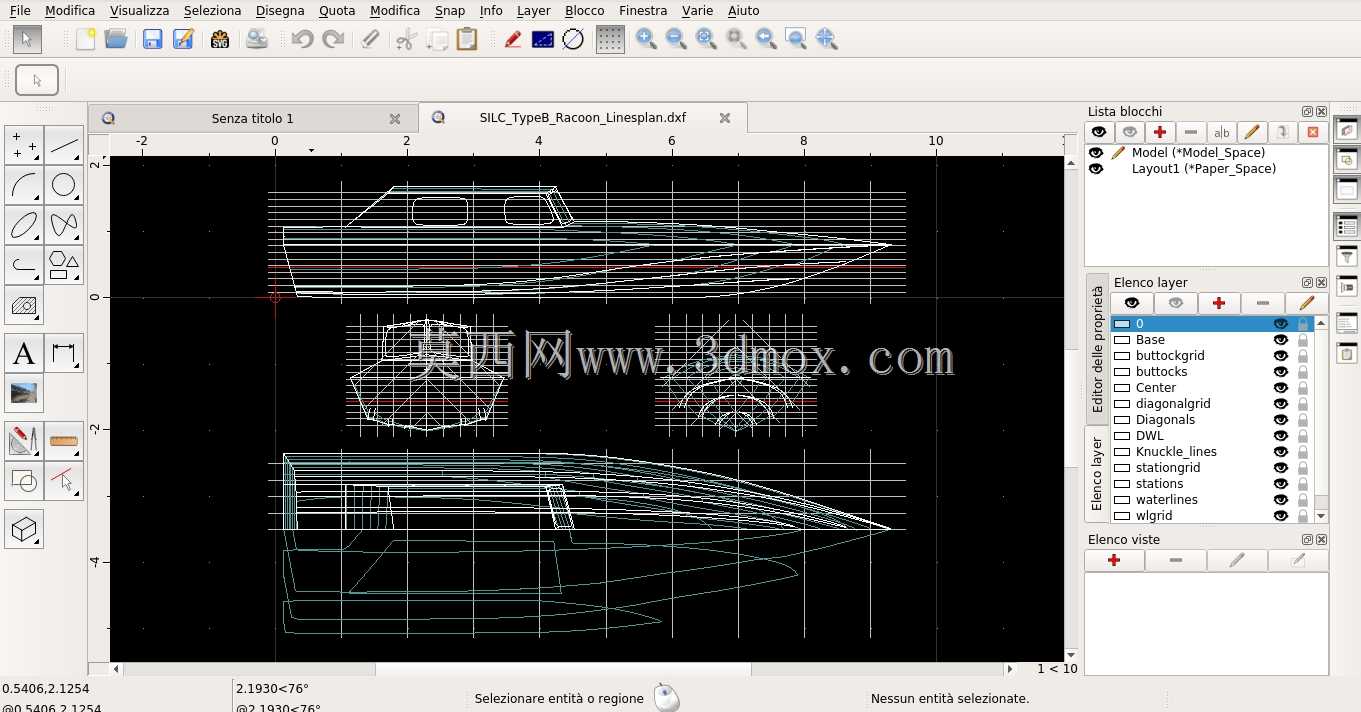
Task: Toggle the grid display button
Action: (610, 39)
